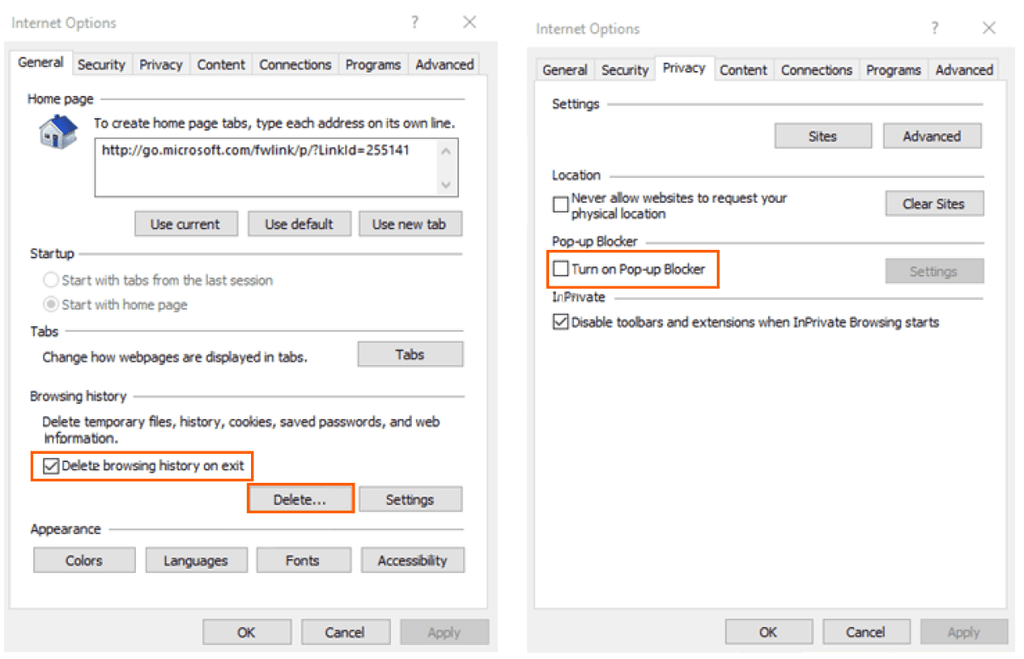The height and width of the screenshot is (659, 1024).
Task: Open the Accessibility settings
Action: [412, 559]
